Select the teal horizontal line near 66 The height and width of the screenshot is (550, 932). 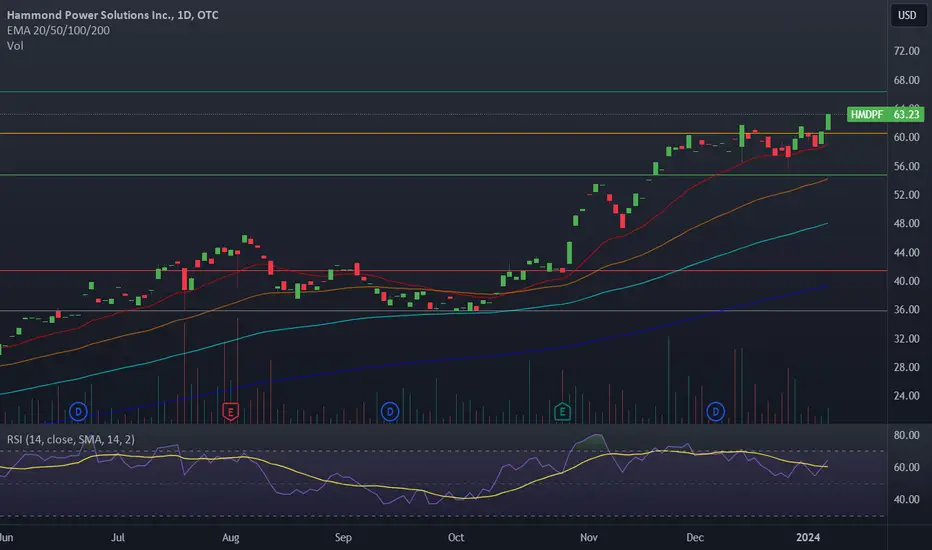tap(443, 92)
